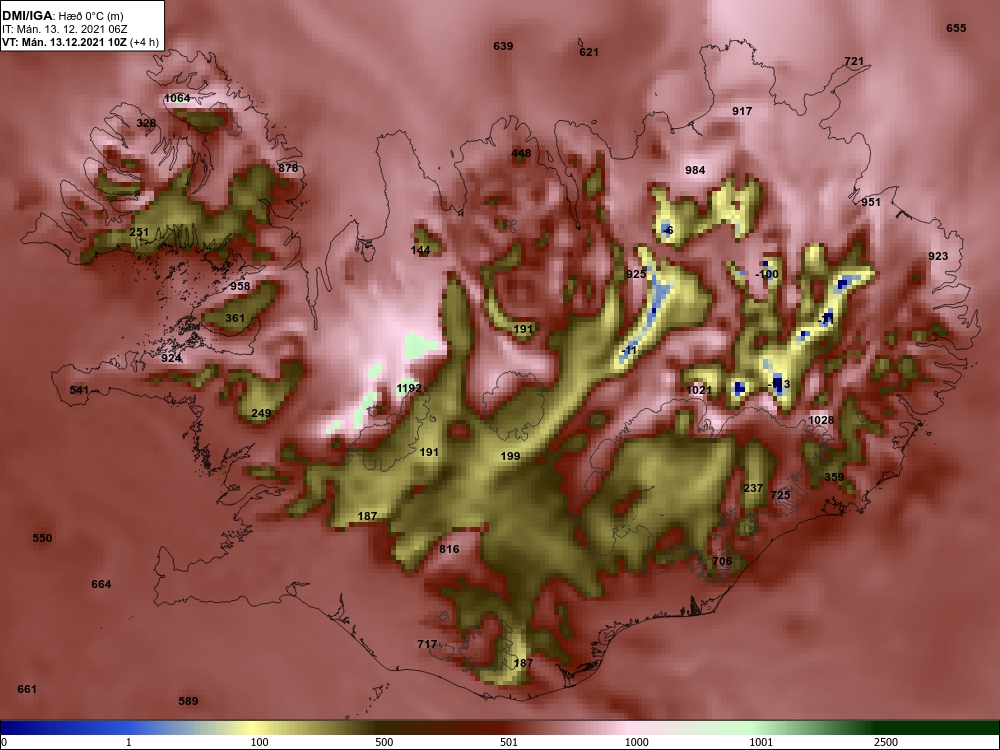The width and height of the screenshot is (1000, 750).
Task: Click the DMI/IGA Hæð 0°C title line
Action: pyautogui.click(x=63, y=16)
